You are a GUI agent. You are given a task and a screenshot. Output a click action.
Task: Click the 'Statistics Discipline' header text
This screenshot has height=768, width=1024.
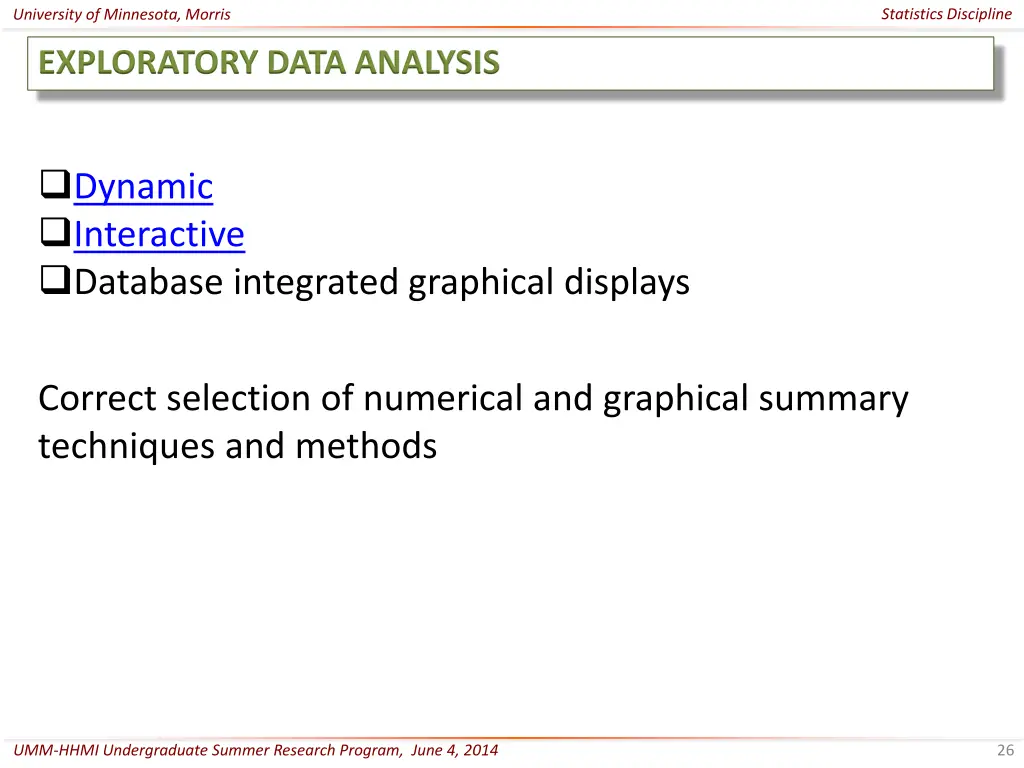pyautogui.click(x=946, y=14)
